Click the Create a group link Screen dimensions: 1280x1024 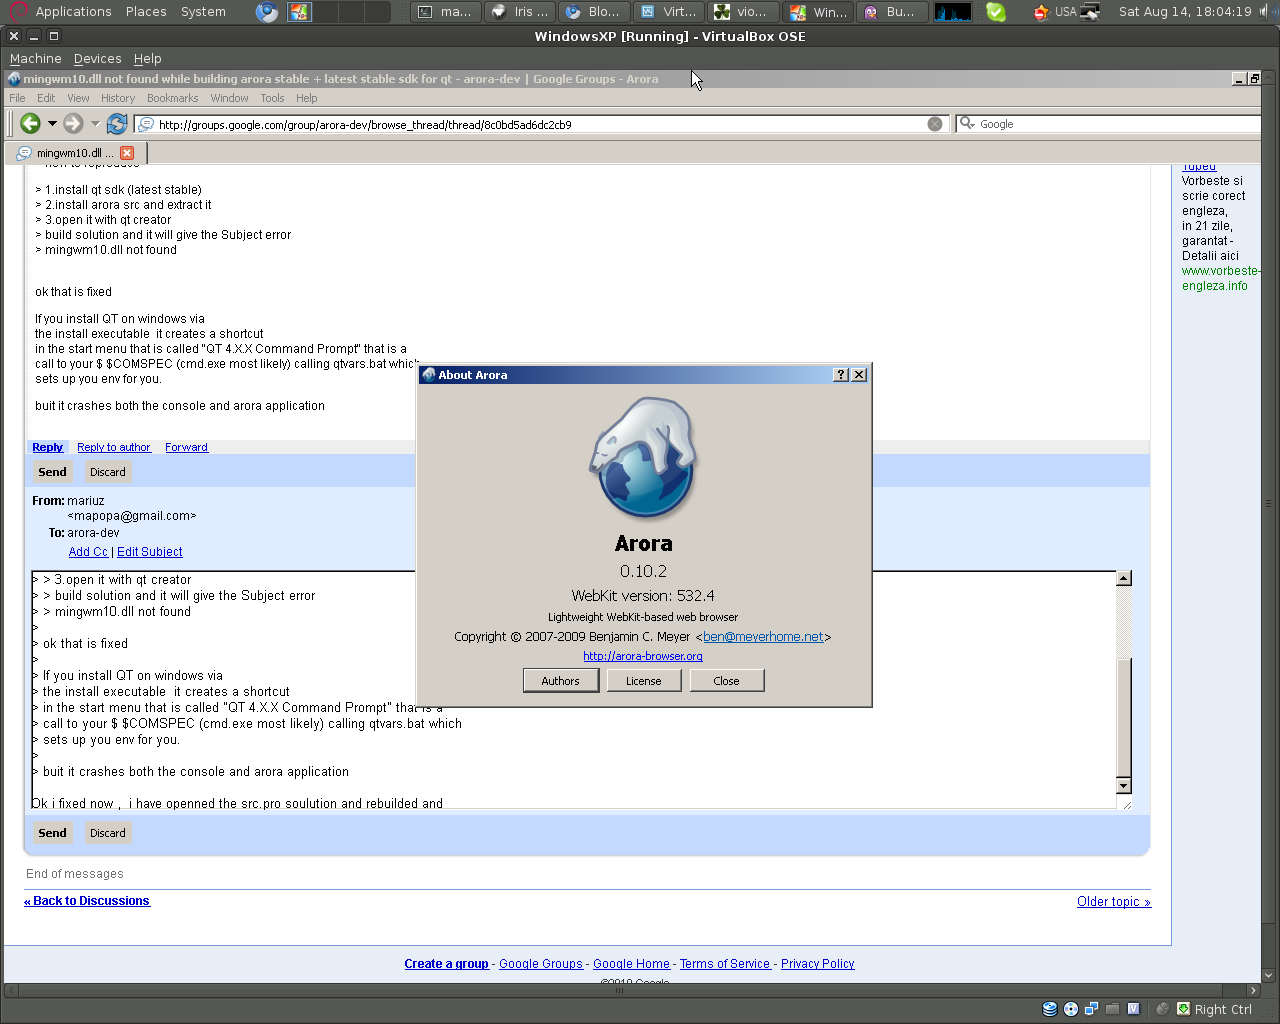(x=446, y=964)
